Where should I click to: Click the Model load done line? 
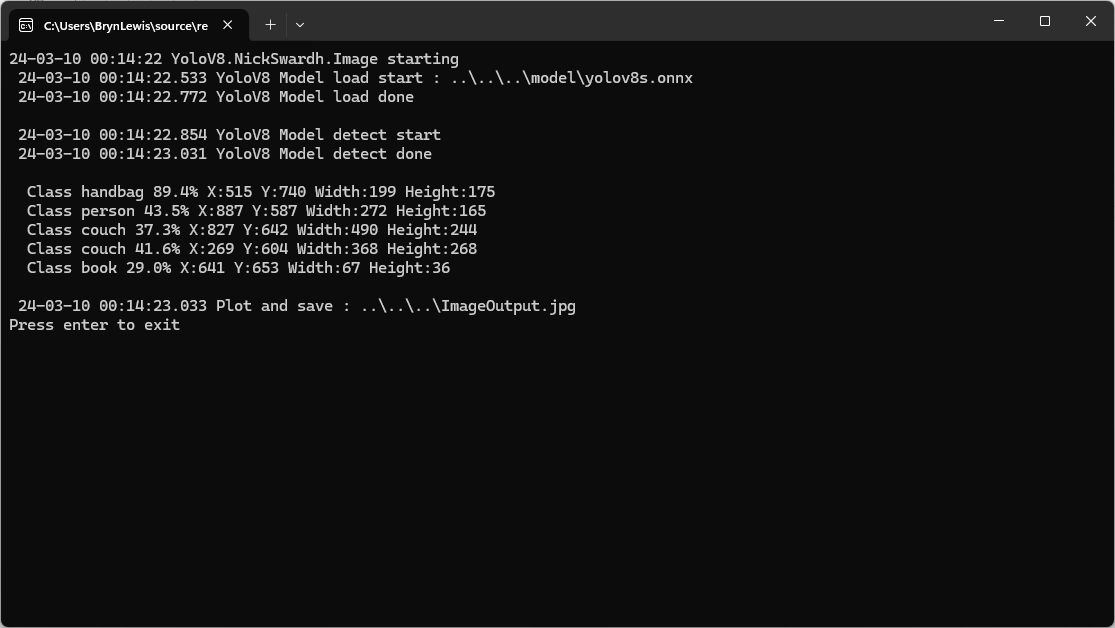[x=215, y=97]
